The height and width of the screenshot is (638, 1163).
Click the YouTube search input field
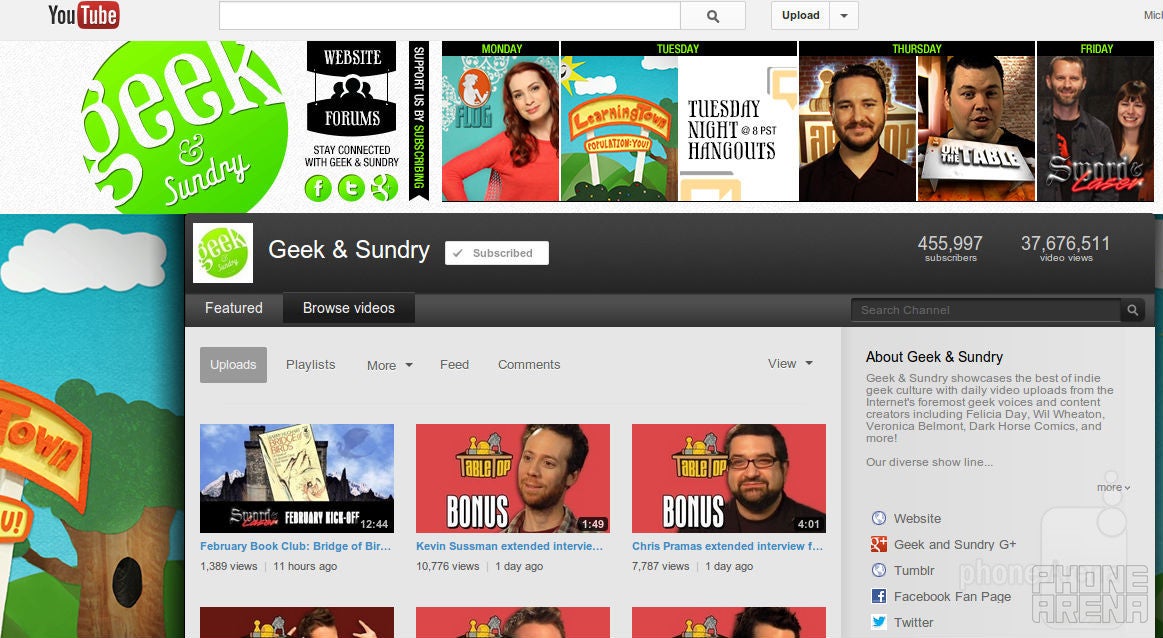pyautogui.click(x=449, y=16)
